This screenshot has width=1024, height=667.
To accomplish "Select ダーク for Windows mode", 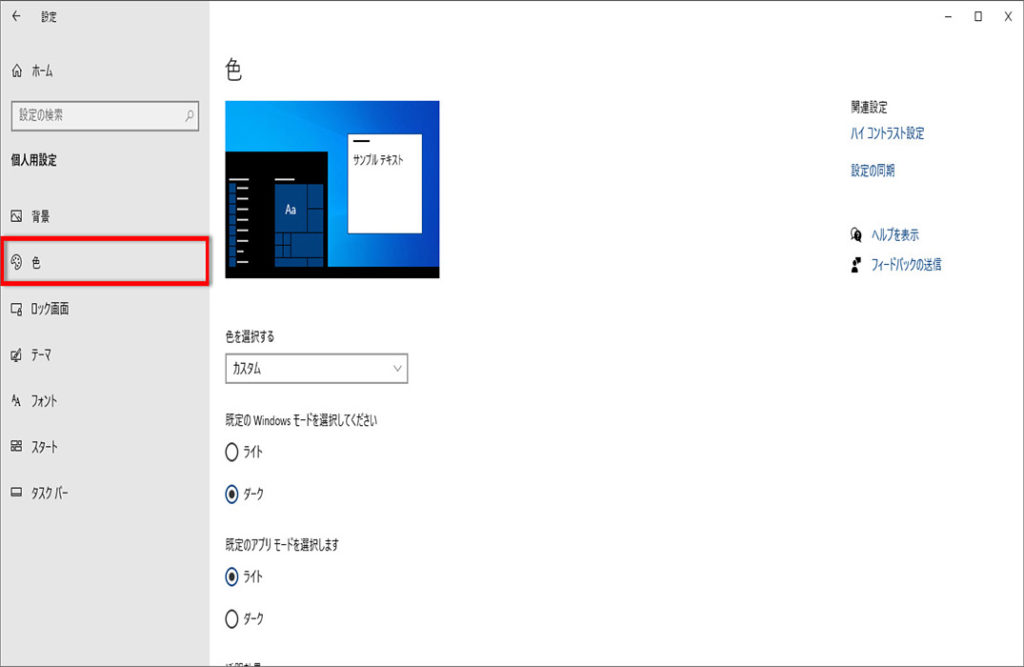I will pos(232,493).
